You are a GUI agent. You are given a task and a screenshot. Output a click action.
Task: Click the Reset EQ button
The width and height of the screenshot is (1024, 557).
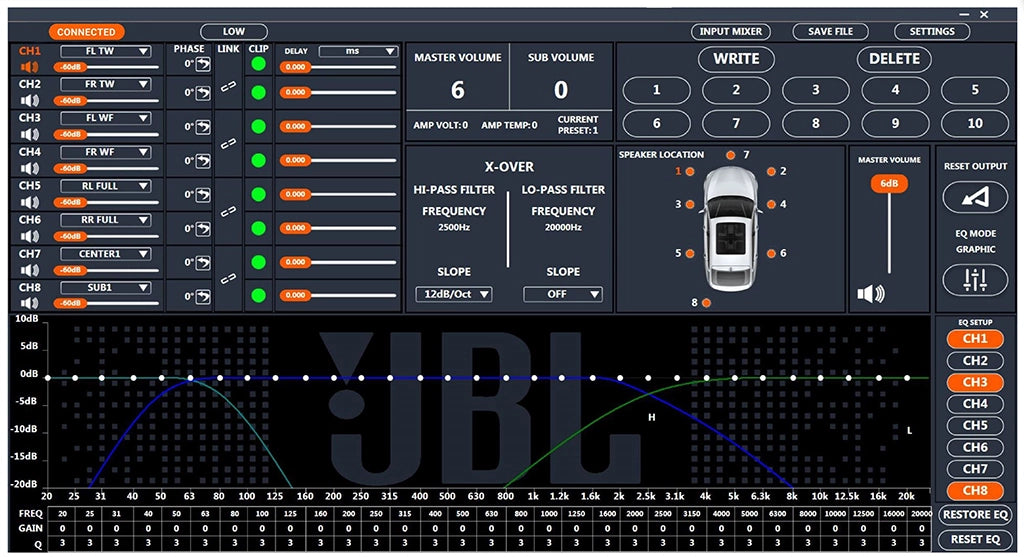tap(975, 539)
